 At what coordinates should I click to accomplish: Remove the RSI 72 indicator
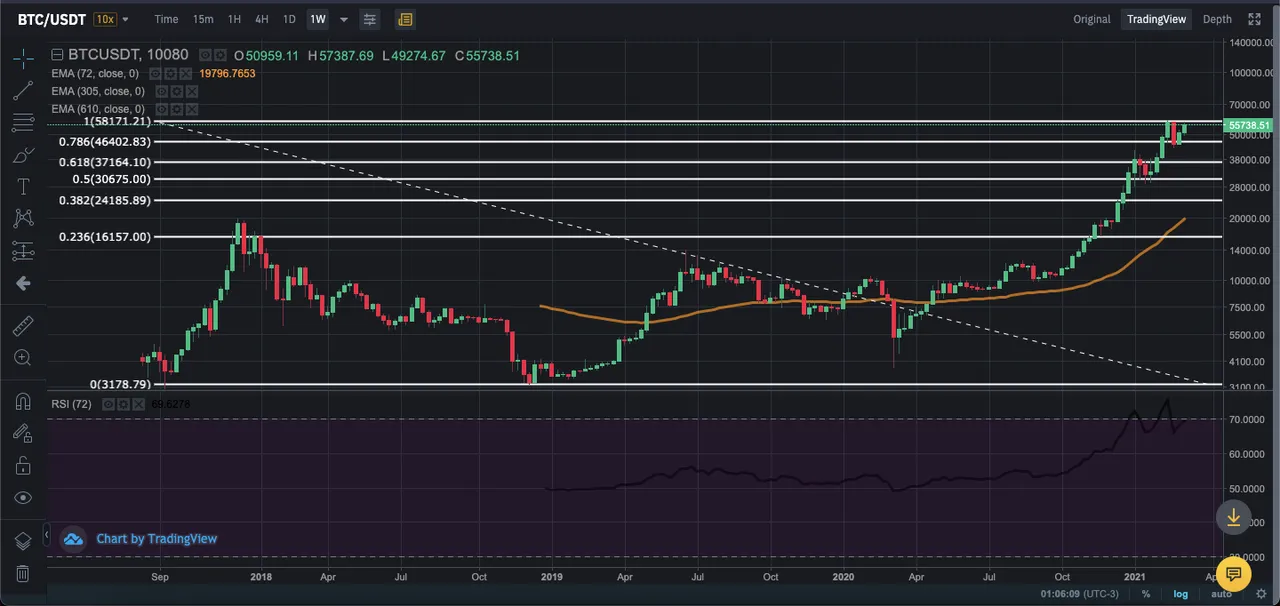(x=138, y=404)
